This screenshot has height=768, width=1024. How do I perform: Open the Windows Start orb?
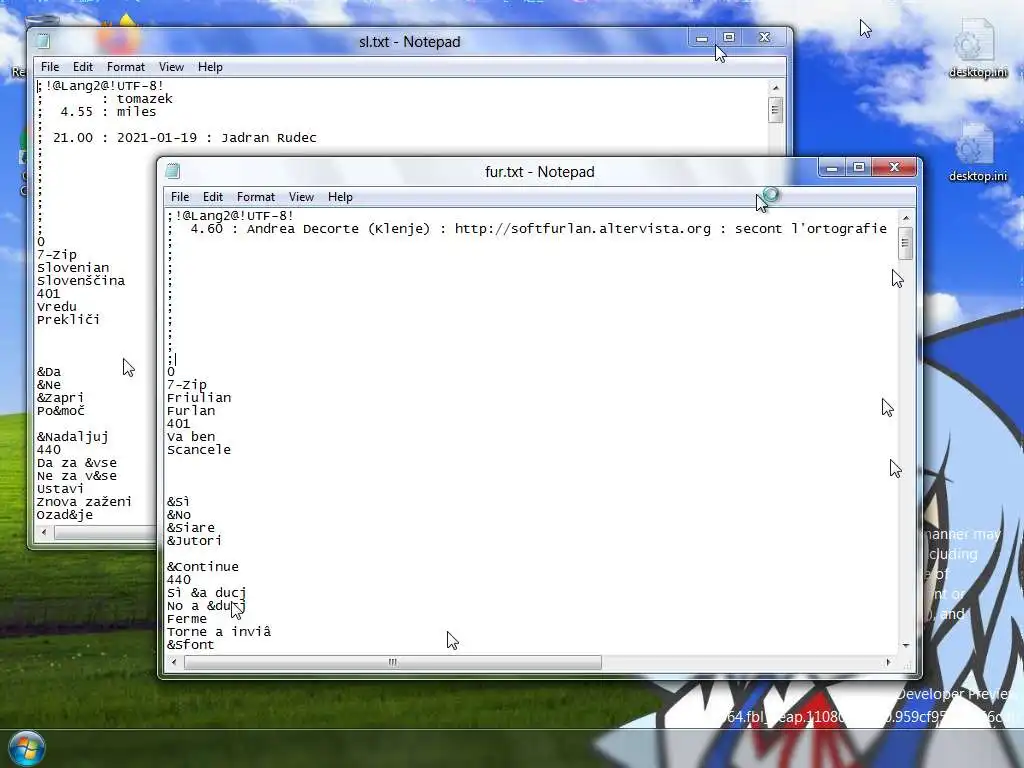(x=27, y=748)
